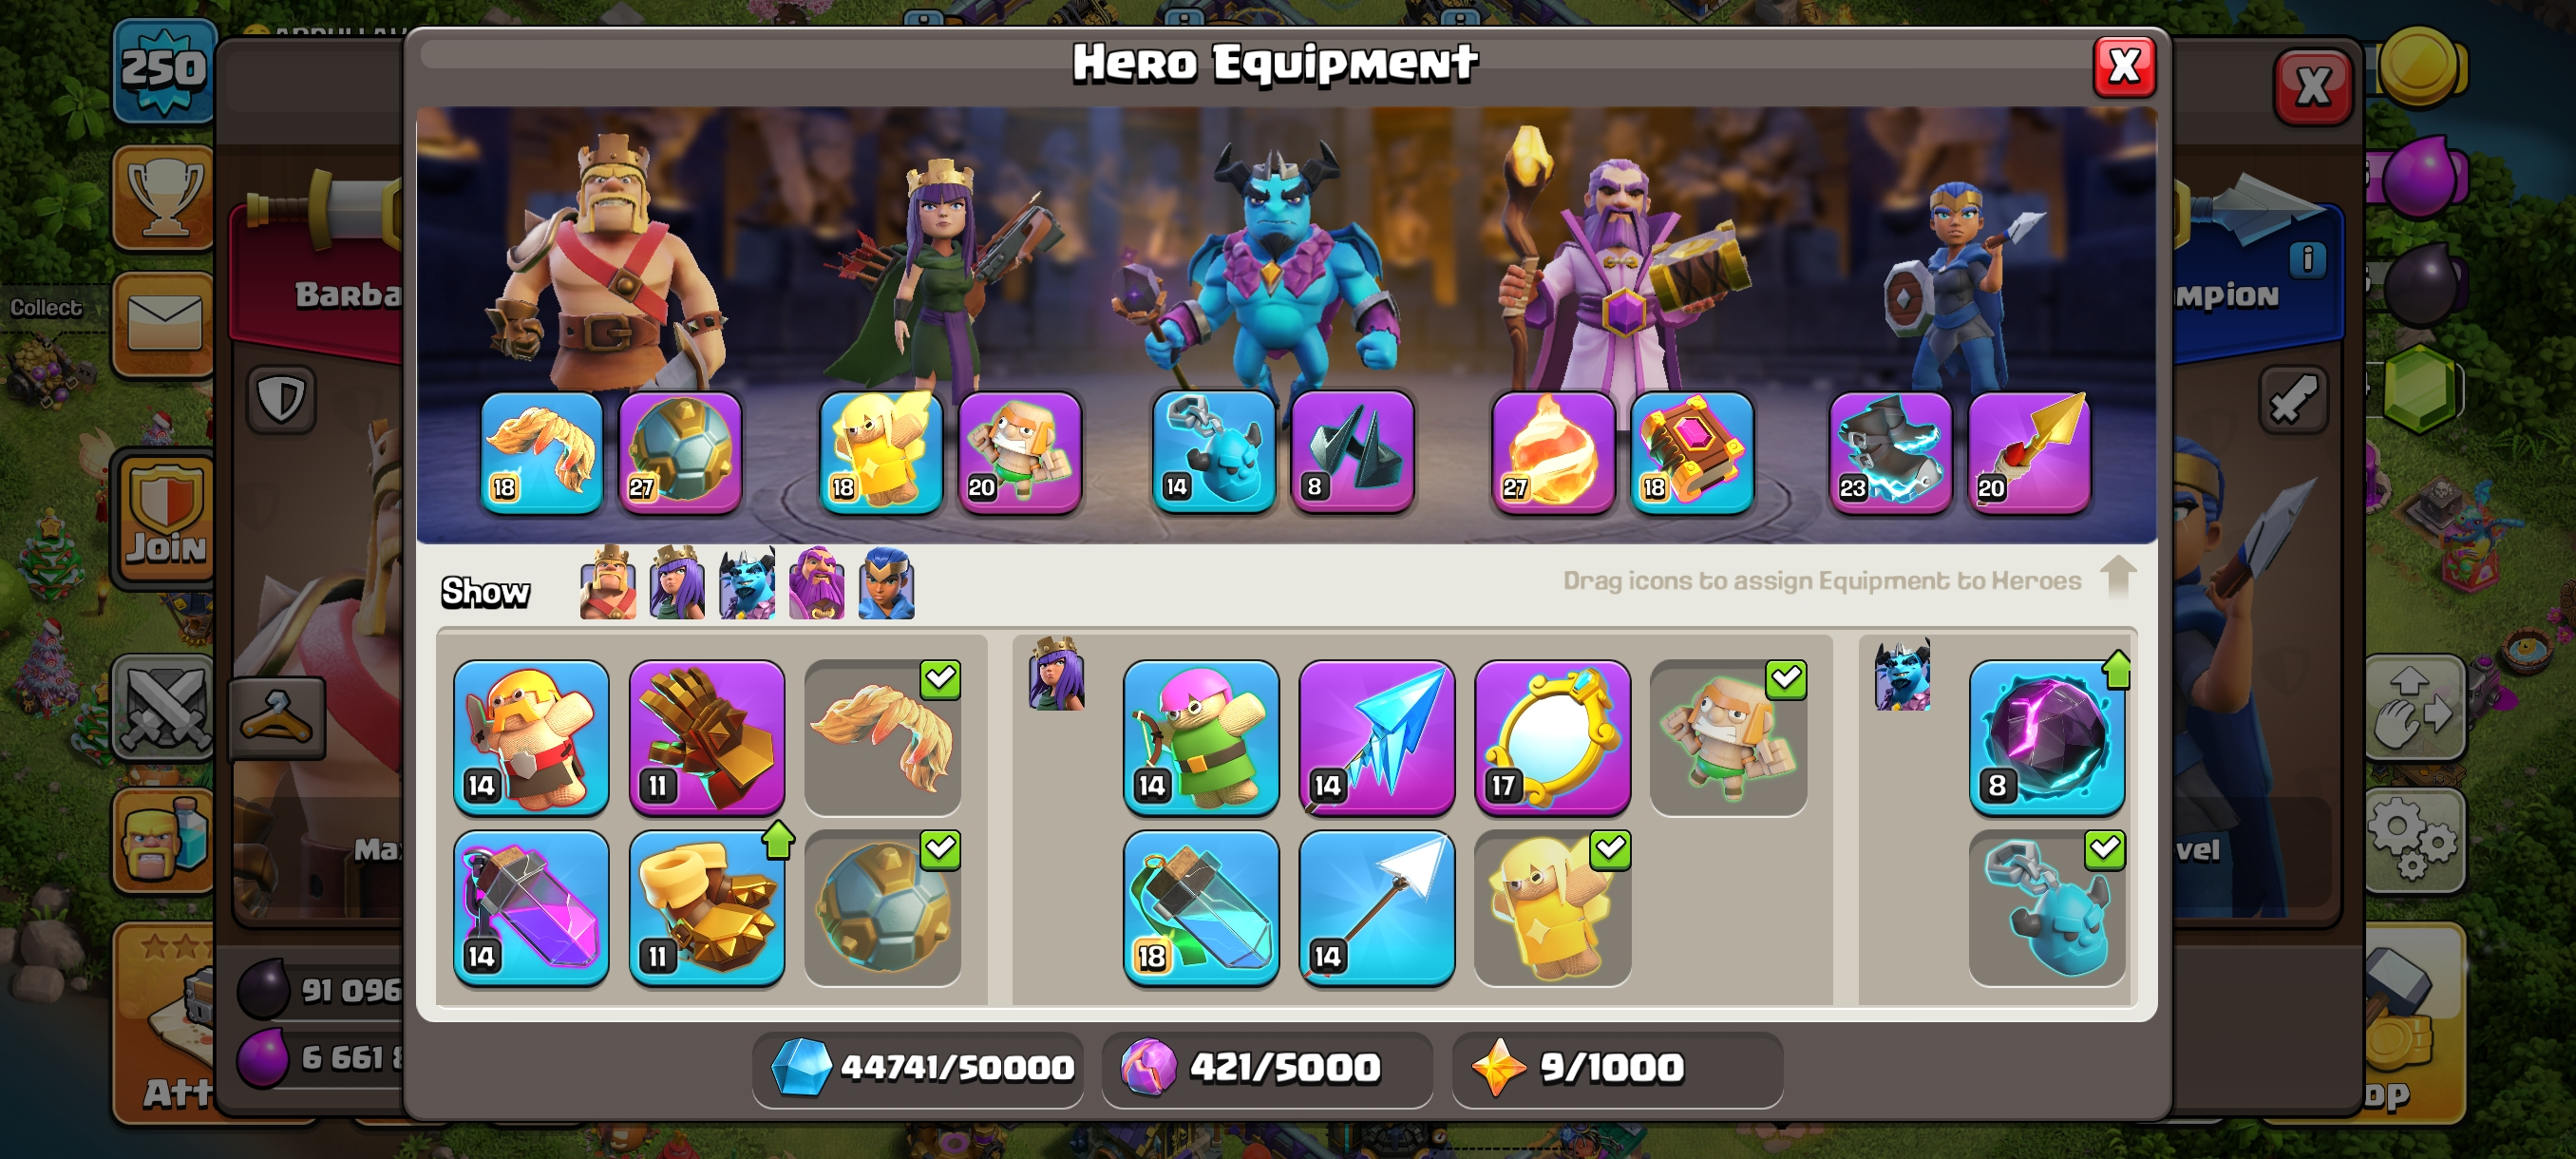Collapse hero panel with the up arrow

point(2119,576)
